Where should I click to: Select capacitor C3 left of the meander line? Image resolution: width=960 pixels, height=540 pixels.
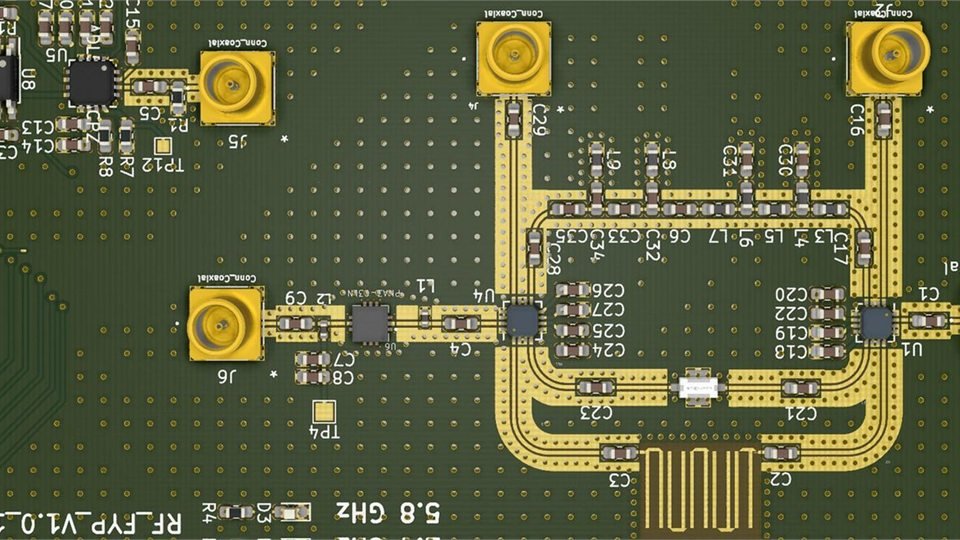click(x=618, y=454)
